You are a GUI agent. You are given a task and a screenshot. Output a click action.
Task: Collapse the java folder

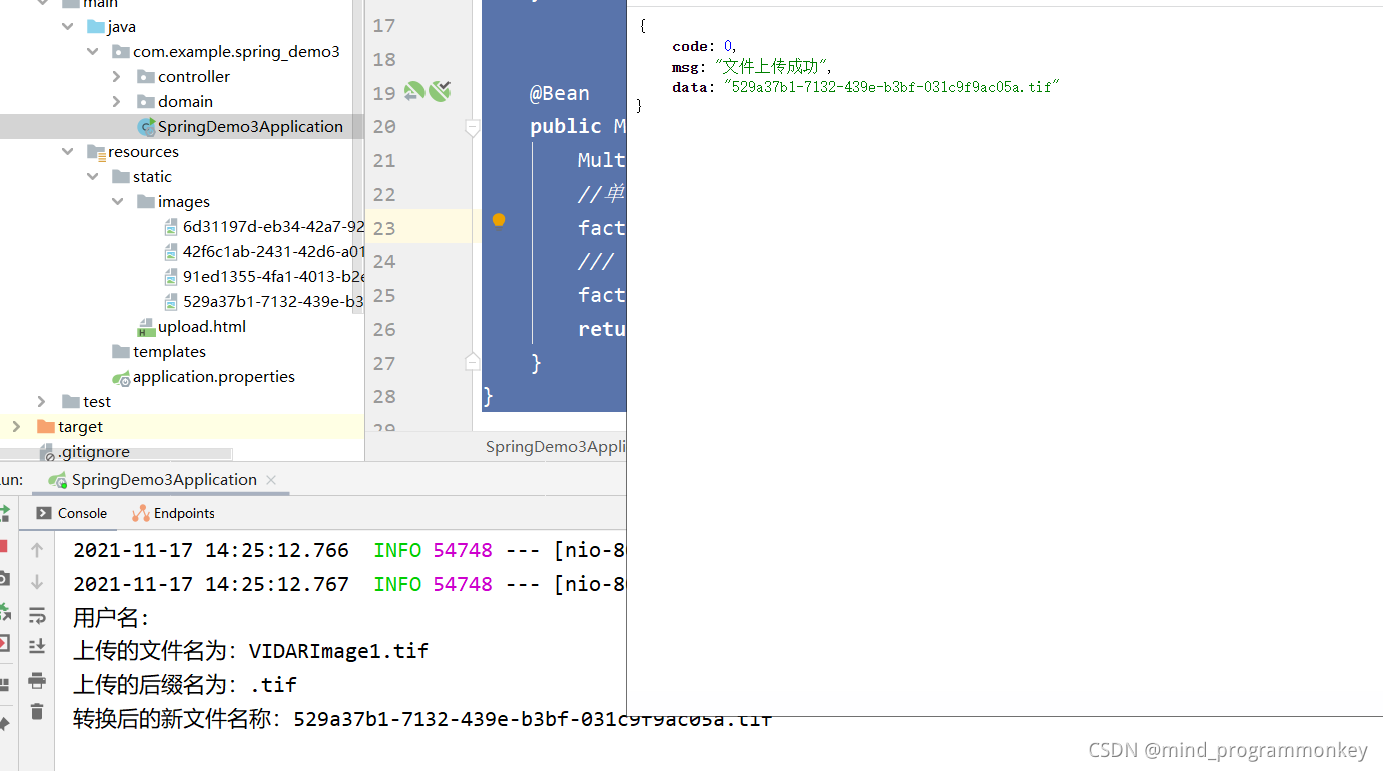click(x=67, y=26)
